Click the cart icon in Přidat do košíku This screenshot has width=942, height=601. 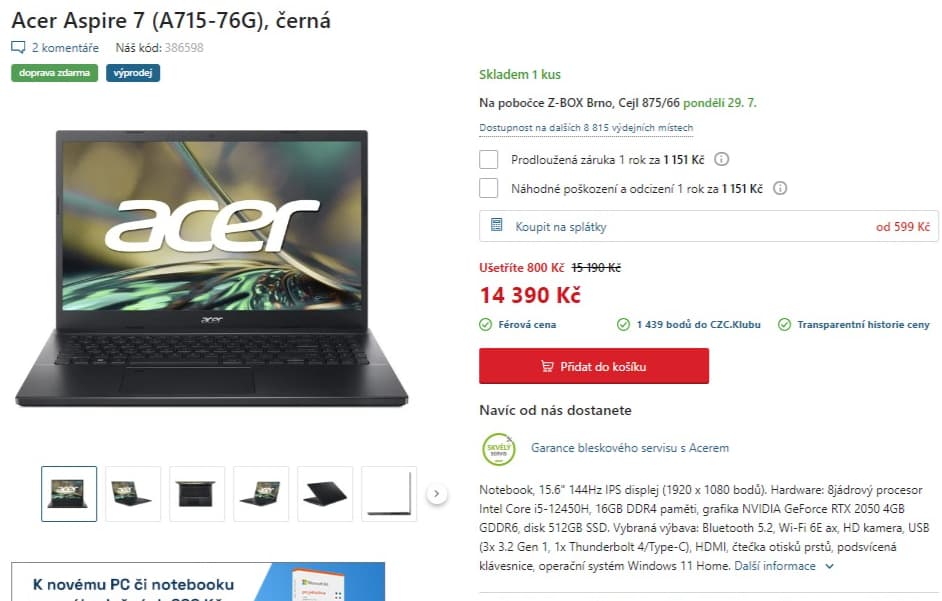coord(547,366)
